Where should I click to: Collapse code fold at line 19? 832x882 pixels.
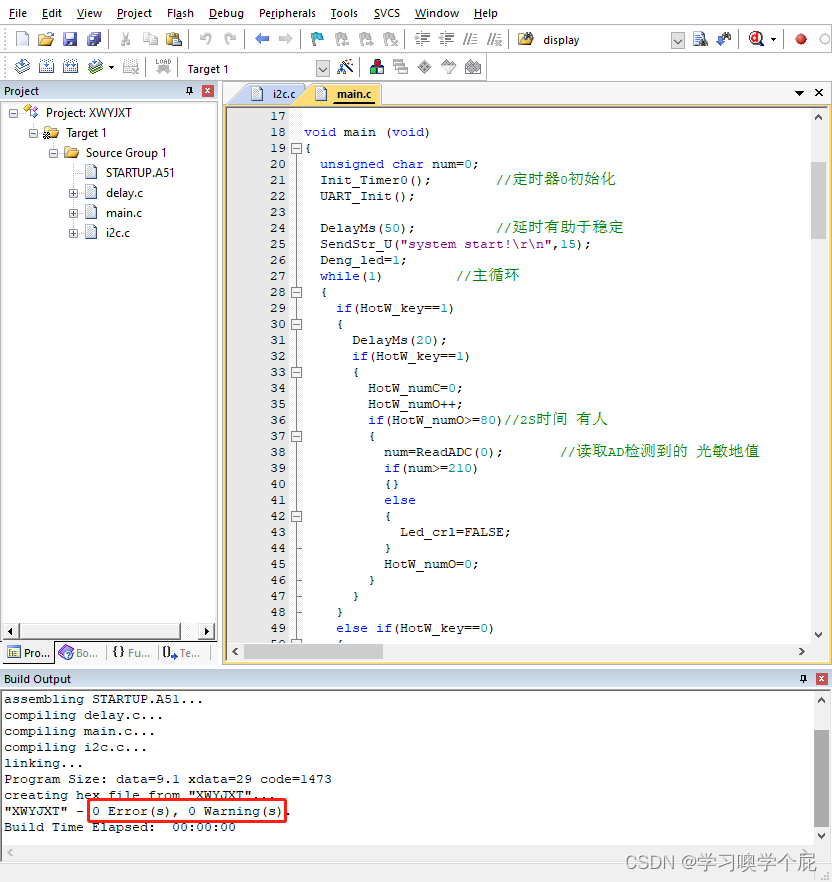point(296,148)
